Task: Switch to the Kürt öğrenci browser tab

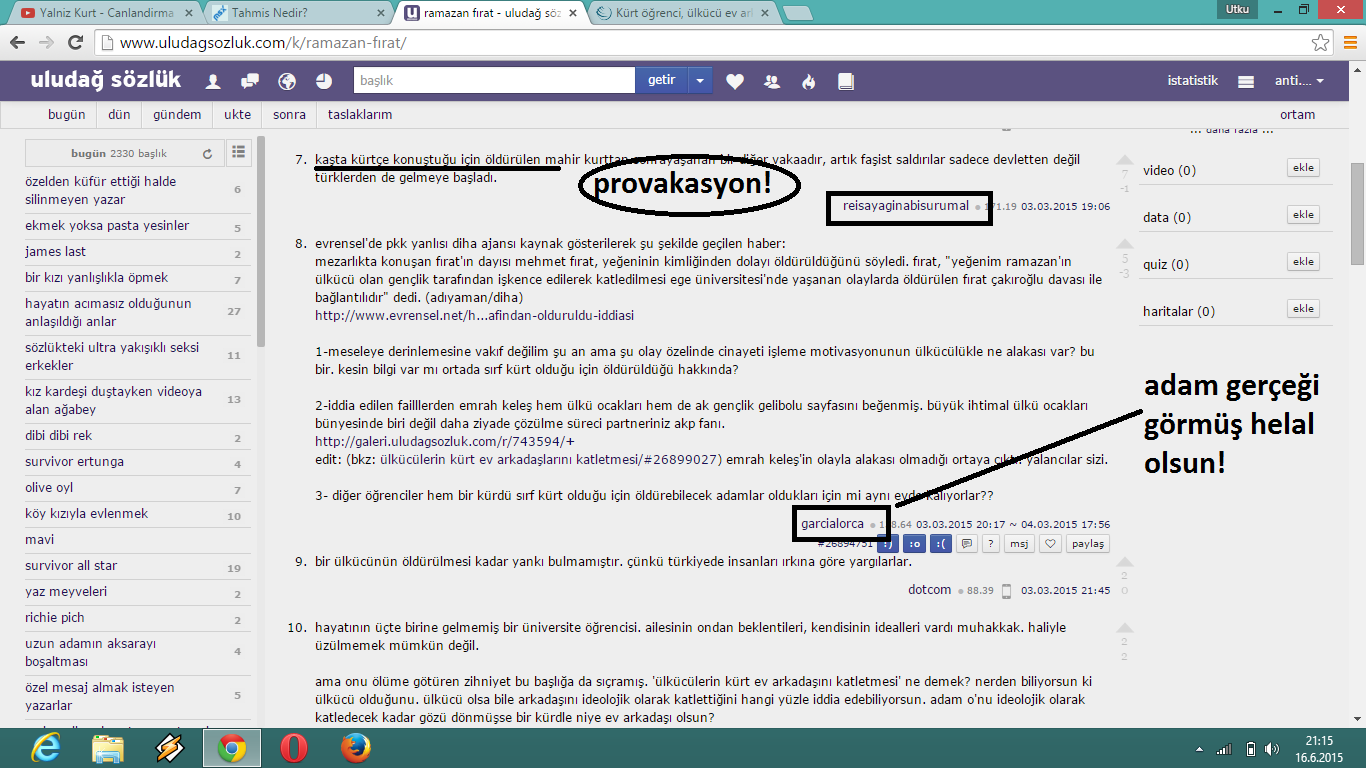Action: 680,13
